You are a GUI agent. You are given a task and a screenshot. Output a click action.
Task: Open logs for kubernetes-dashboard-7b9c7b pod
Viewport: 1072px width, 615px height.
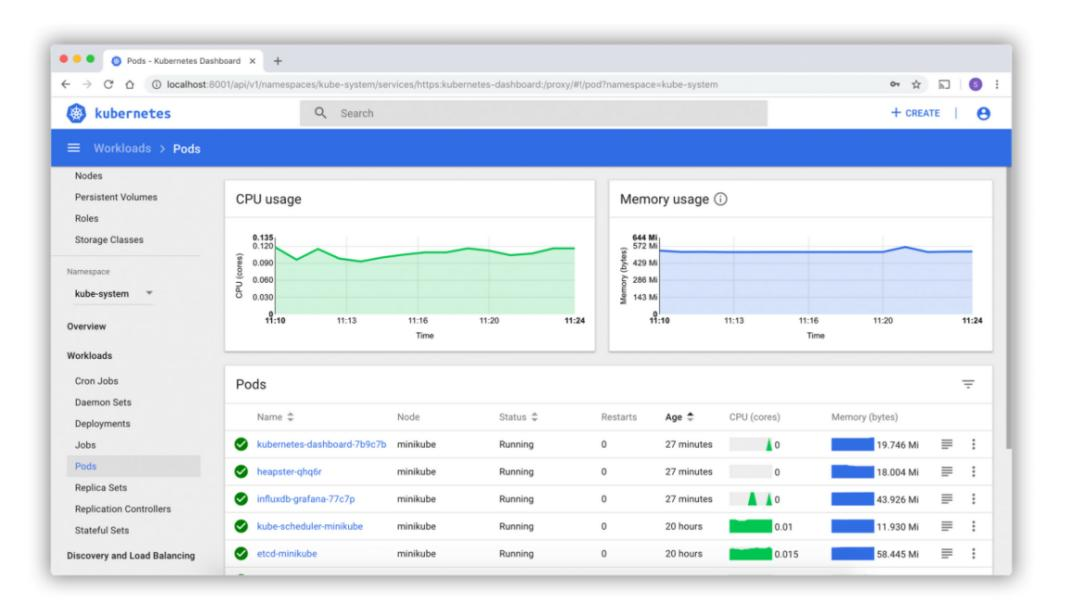(947, 444)
